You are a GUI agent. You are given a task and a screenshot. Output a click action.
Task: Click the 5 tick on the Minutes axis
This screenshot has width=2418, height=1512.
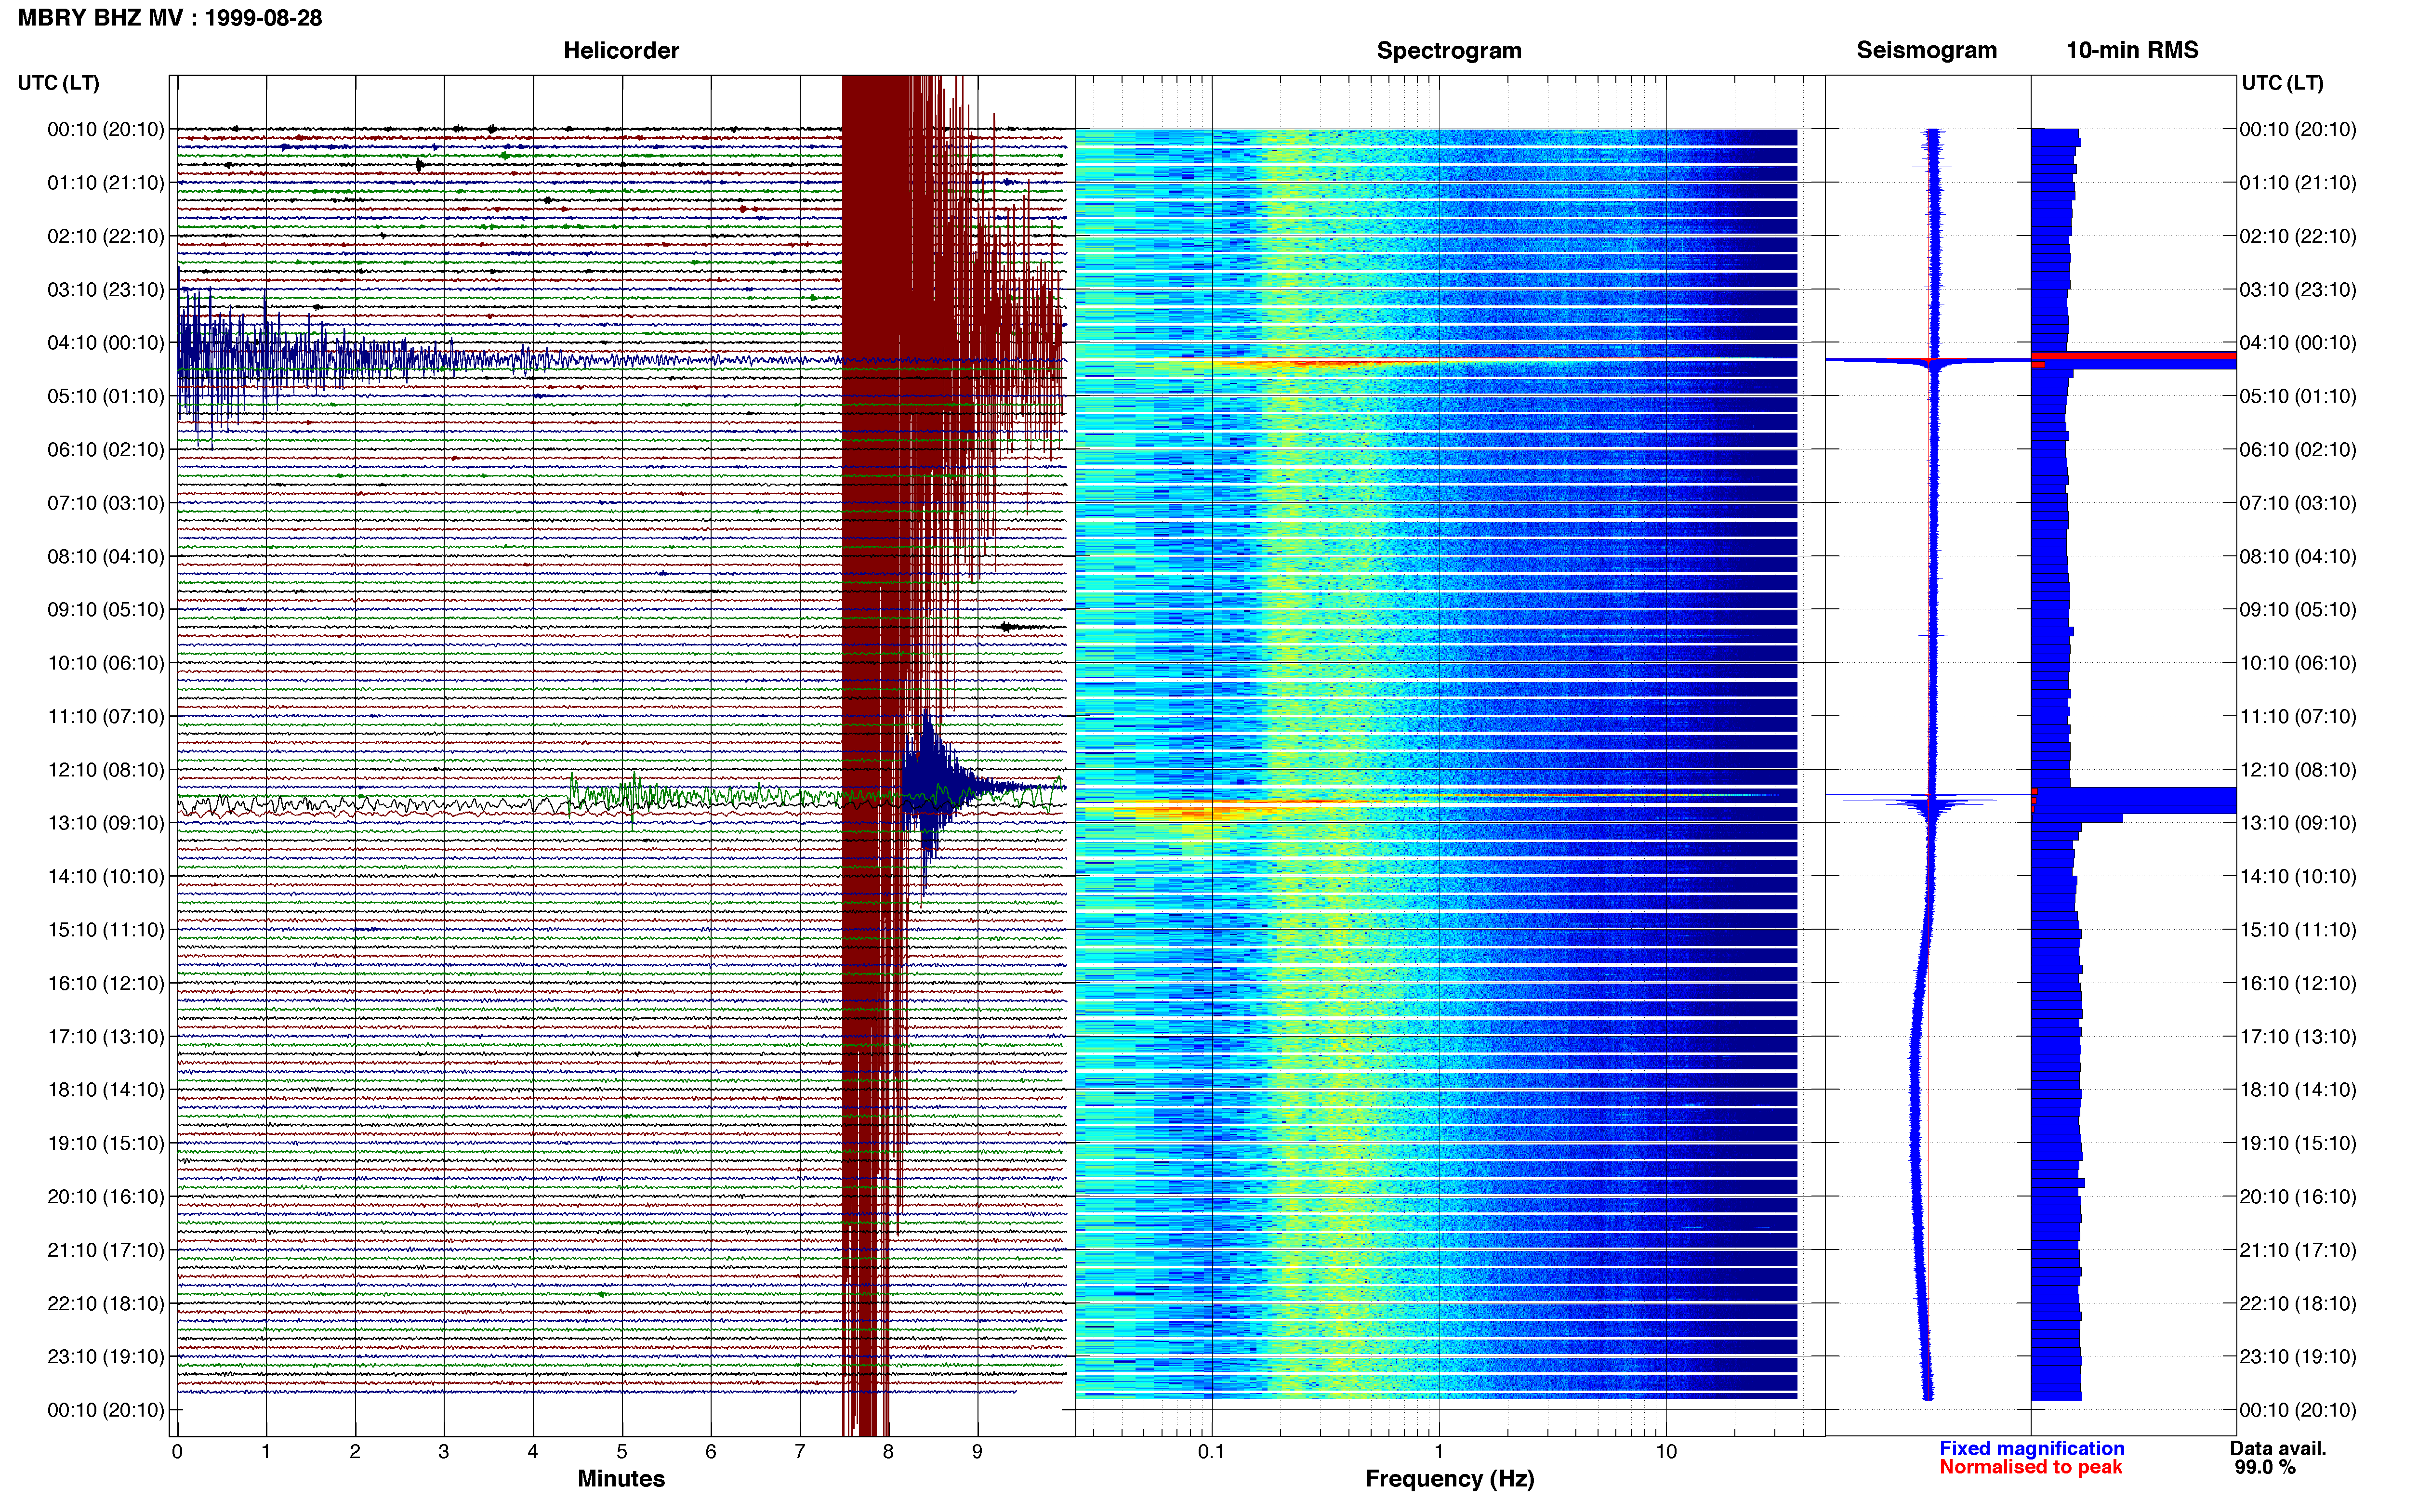coord(622,1451)
